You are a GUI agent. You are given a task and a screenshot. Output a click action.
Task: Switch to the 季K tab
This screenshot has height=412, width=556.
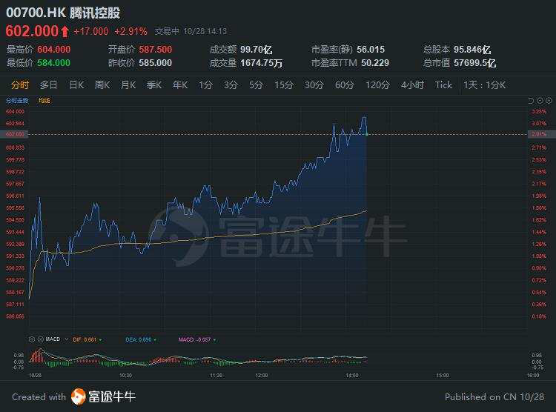154,85
